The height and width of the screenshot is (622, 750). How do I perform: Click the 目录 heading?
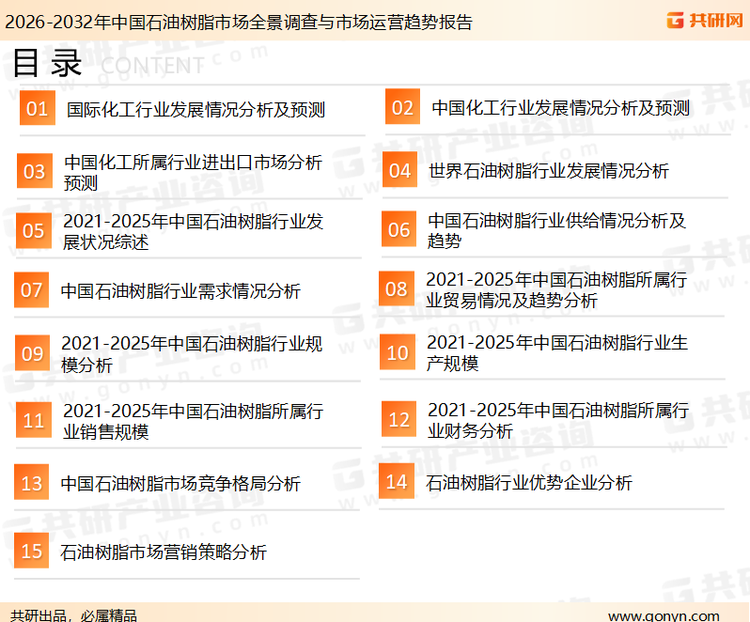[x=47, y=63]
